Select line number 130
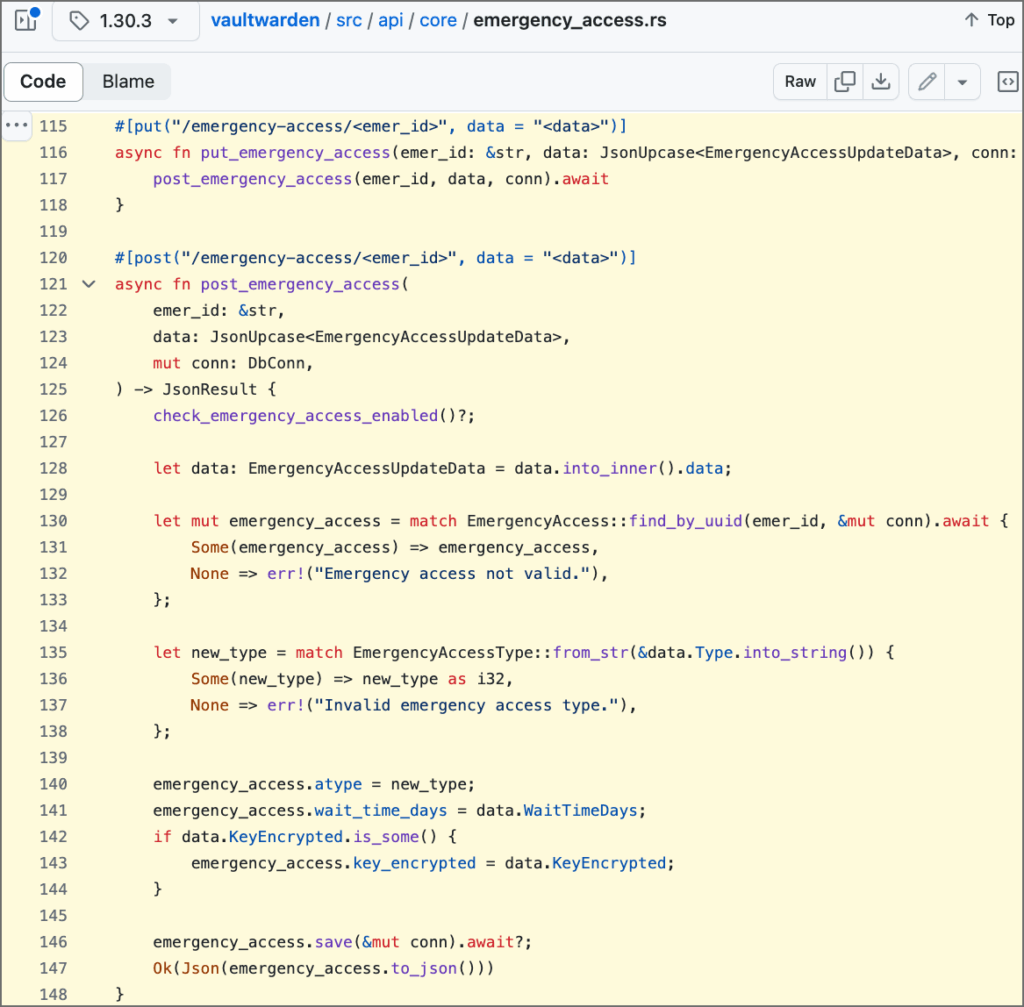This screenshot has width=1024, height=1007. click(x=53, y=521)
